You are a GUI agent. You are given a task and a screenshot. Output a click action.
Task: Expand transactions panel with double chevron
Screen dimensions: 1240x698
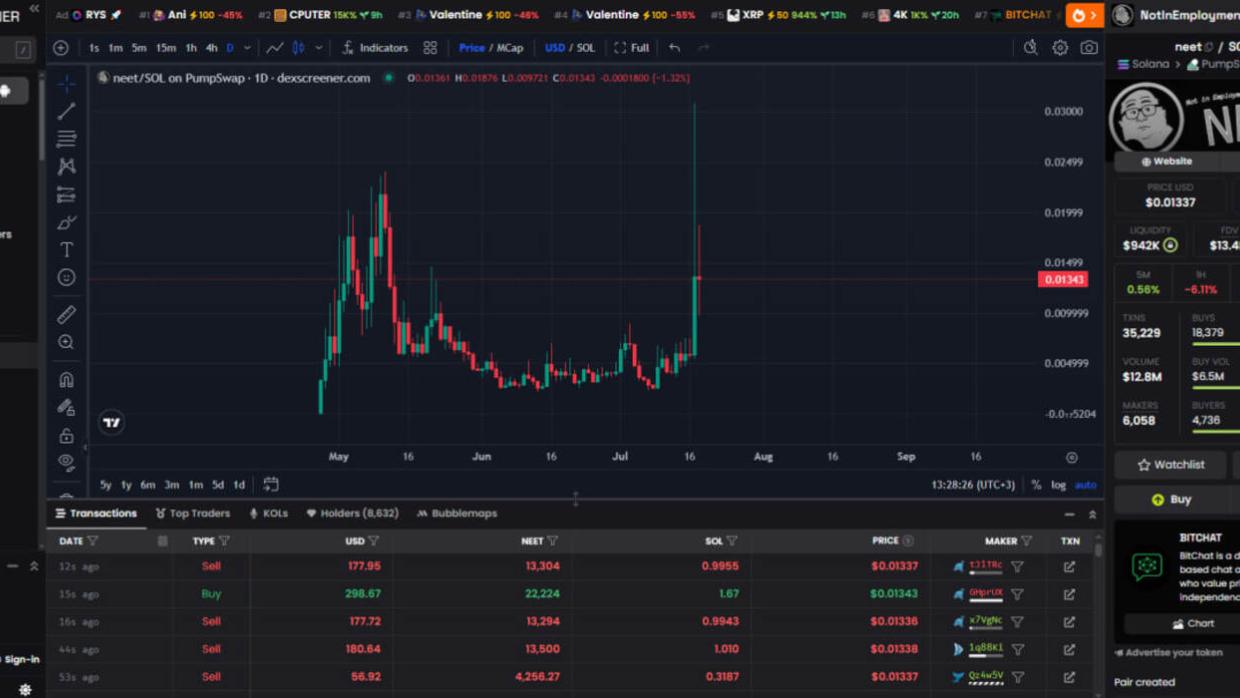pyautogui.click(x=1092, y=514)
